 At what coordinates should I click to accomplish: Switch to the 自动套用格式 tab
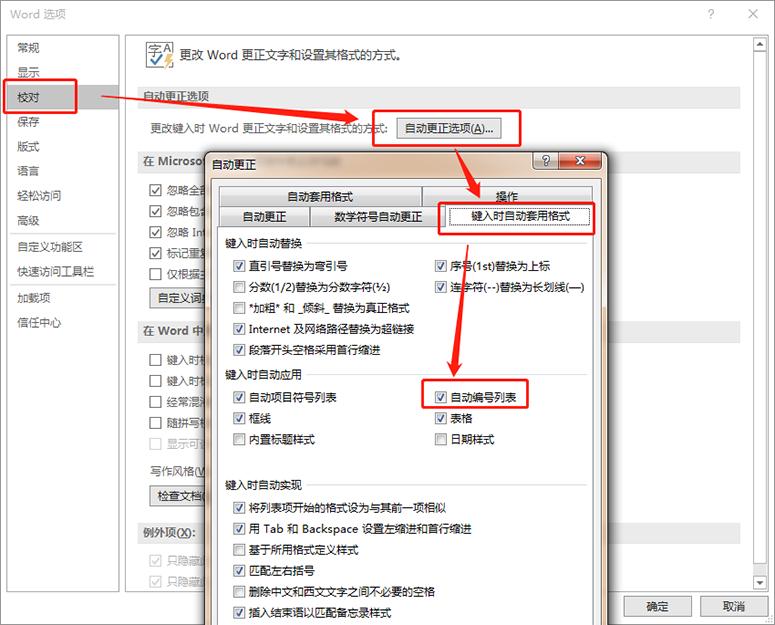(320, 197)
